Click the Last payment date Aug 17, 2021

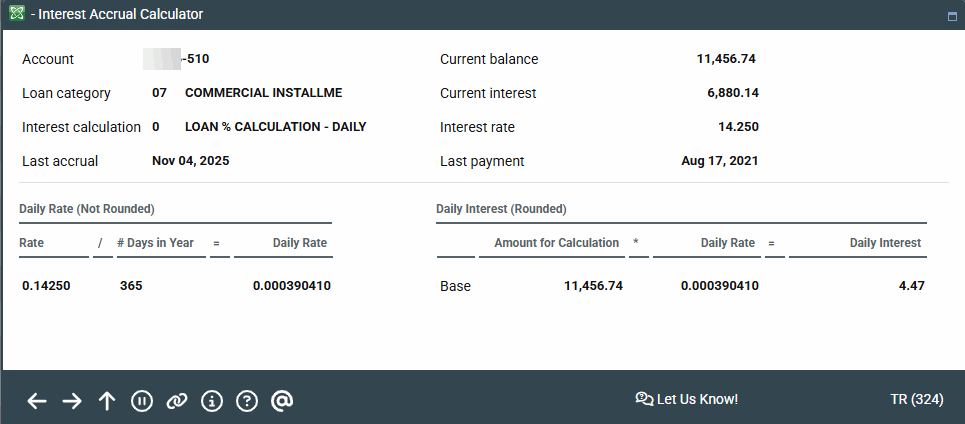click(x=718, y=161)
